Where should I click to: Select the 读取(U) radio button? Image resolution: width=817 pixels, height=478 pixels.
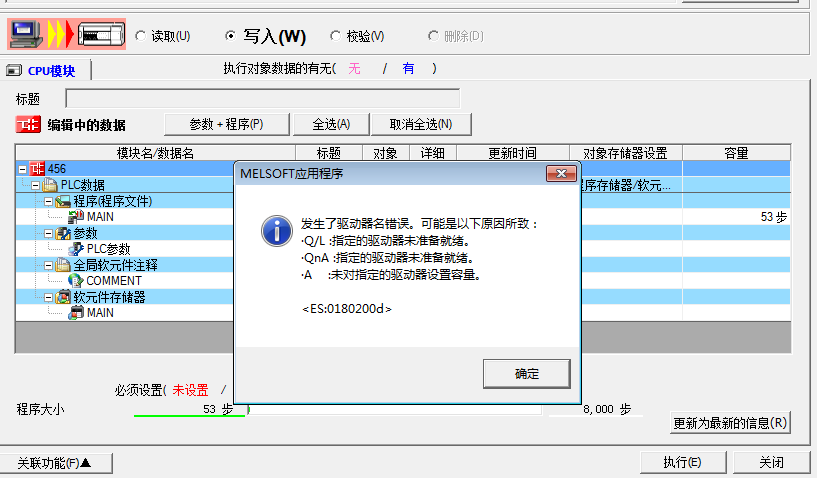click(140, 36)
